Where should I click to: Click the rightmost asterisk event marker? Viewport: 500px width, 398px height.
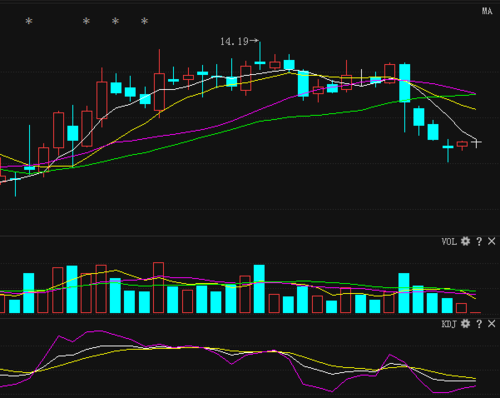(144, 21)
